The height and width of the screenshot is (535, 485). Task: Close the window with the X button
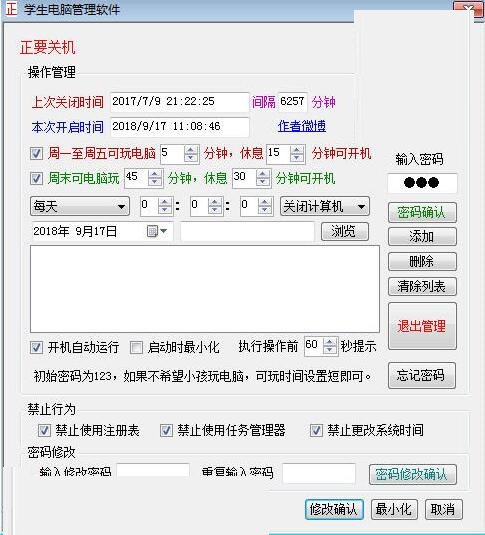(468, 8)
